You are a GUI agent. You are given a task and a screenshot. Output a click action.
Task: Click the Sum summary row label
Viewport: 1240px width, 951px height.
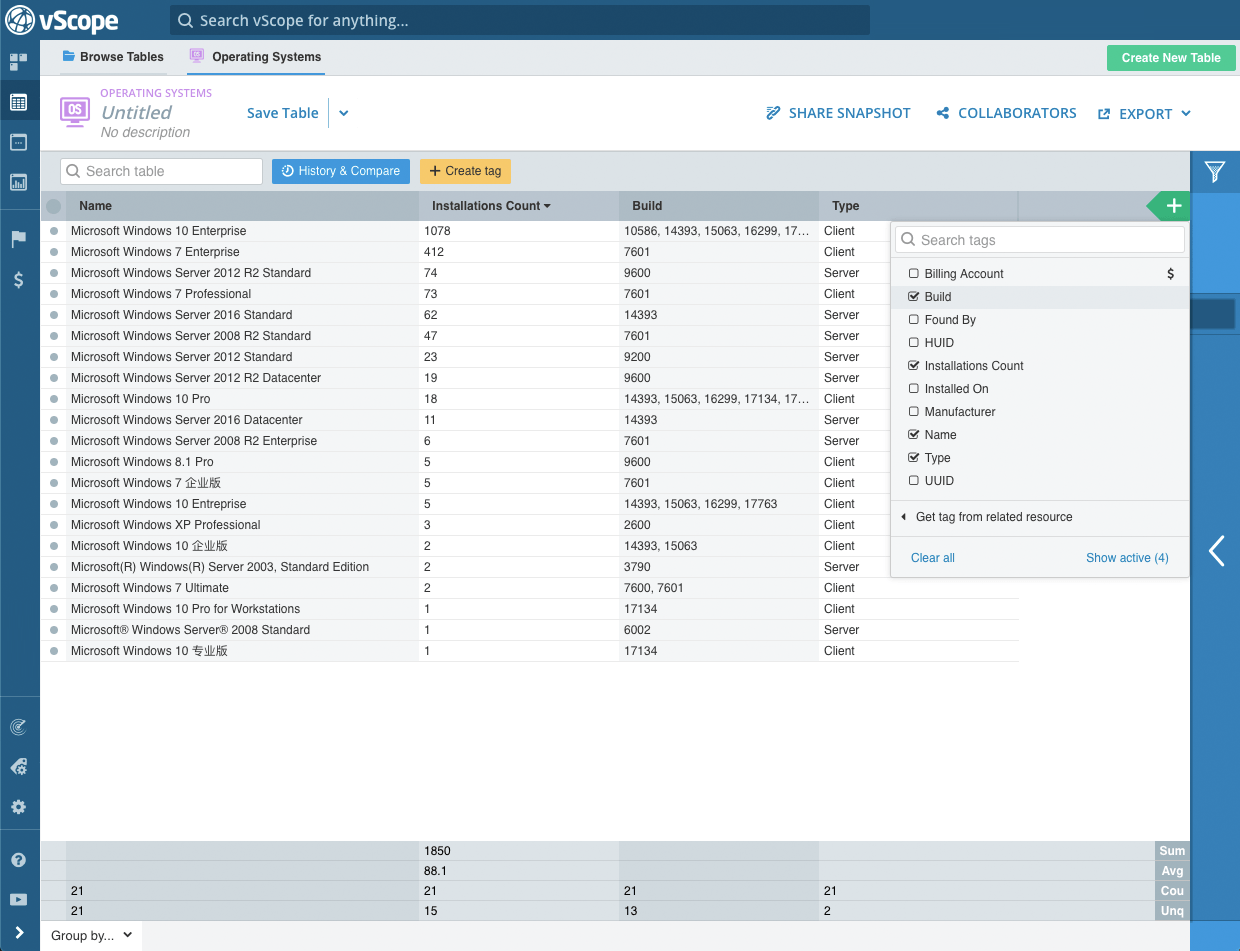1172,851
